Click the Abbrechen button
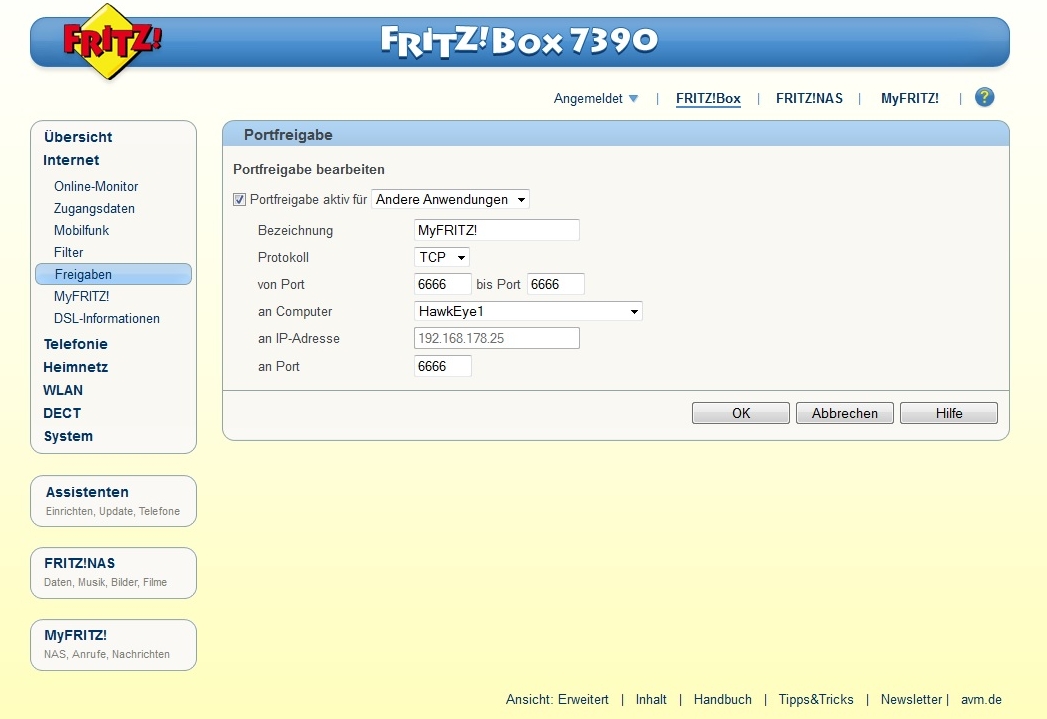 click(845, 413)
